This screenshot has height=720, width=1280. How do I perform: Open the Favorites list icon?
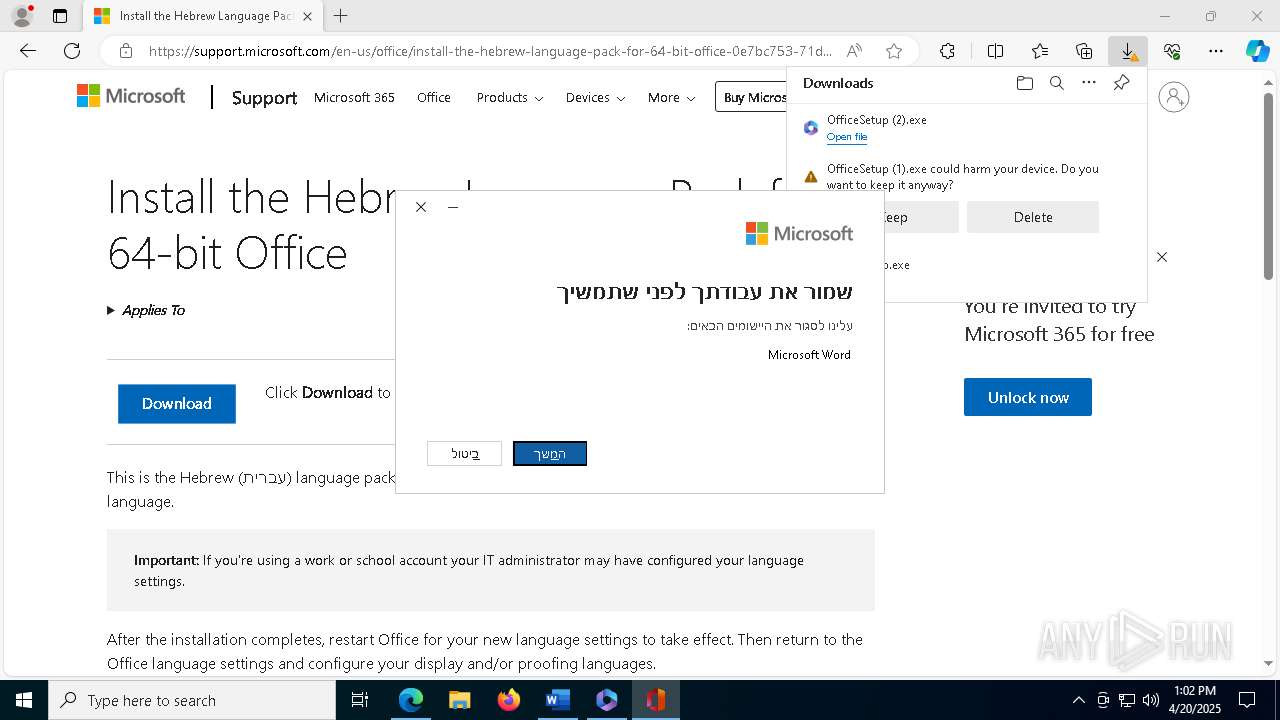pos(1040,51)
